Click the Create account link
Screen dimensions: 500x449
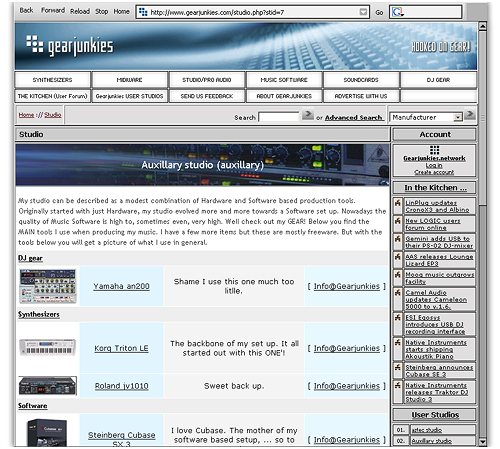[x=434, y=172]
